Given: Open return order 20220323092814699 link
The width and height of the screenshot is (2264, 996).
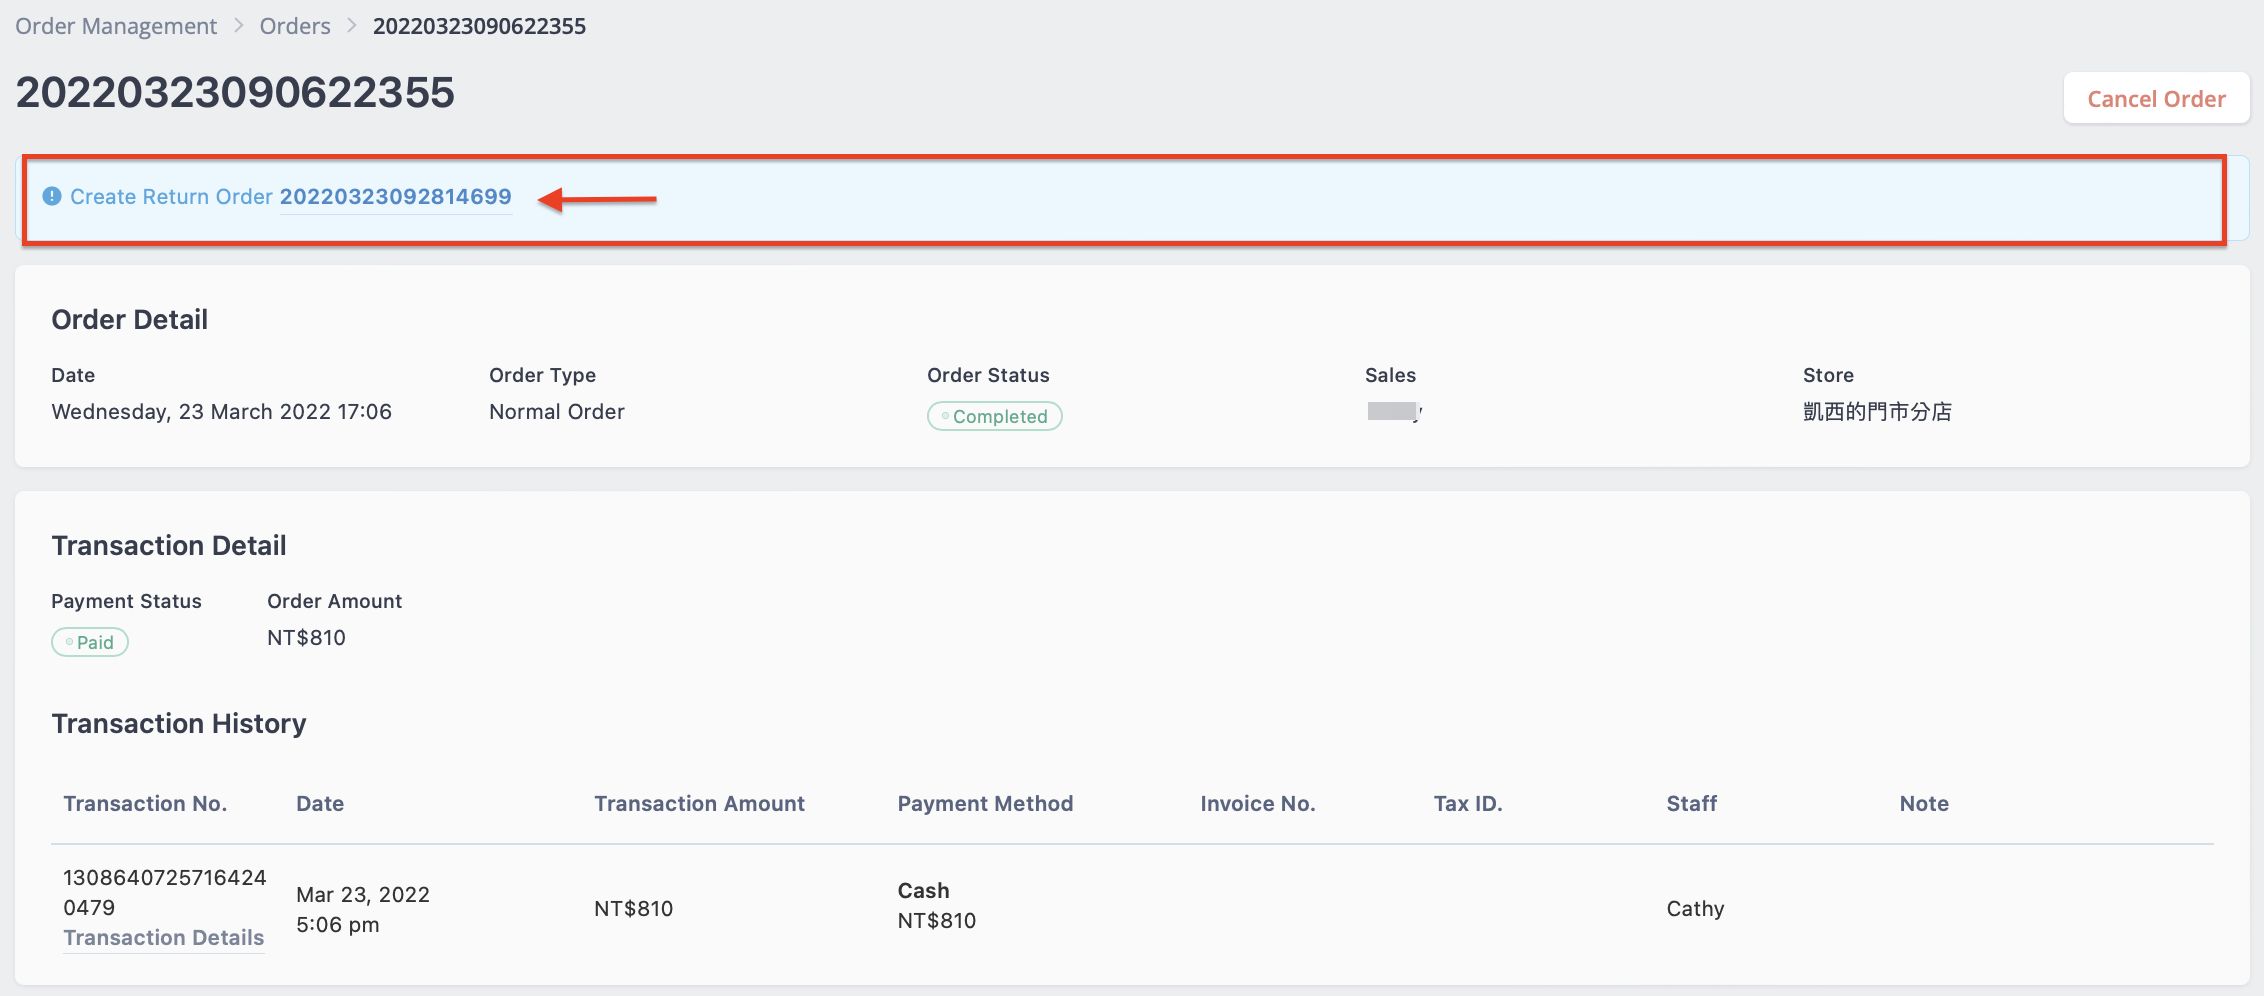Looking at the screenshot, I should pos(395,197).
